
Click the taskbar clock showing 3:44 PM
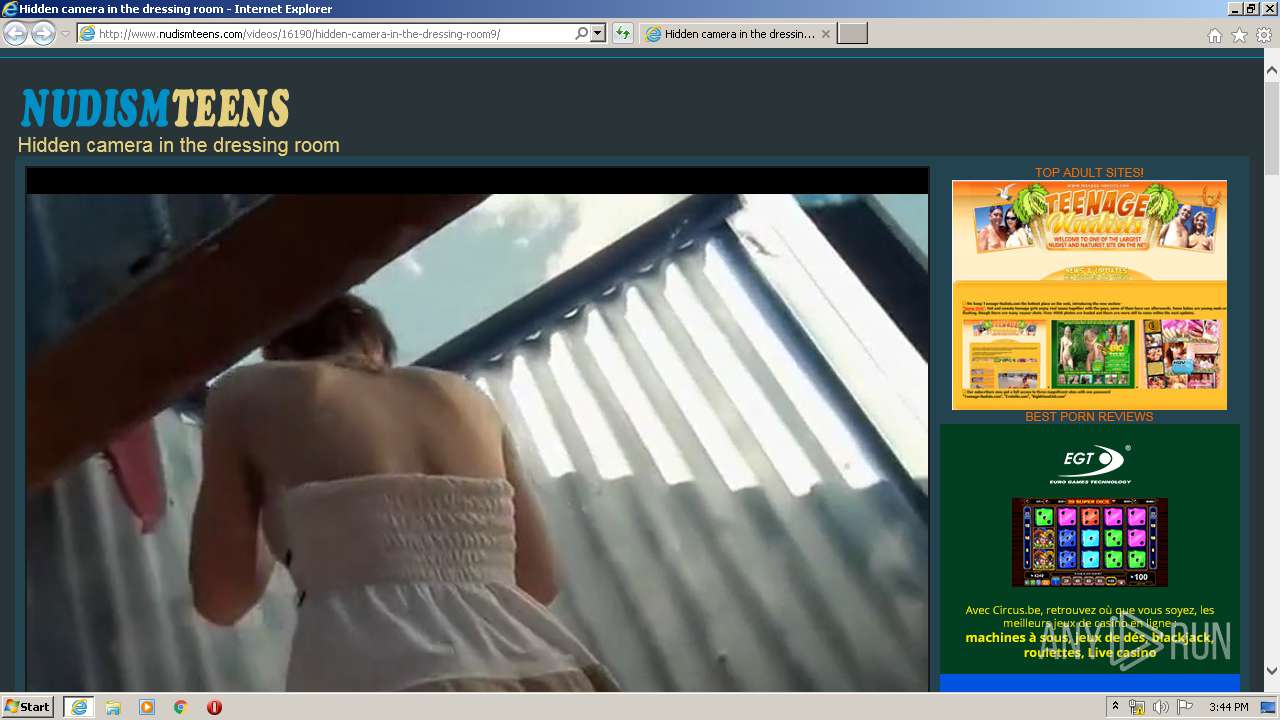[x=1228, y=707]
